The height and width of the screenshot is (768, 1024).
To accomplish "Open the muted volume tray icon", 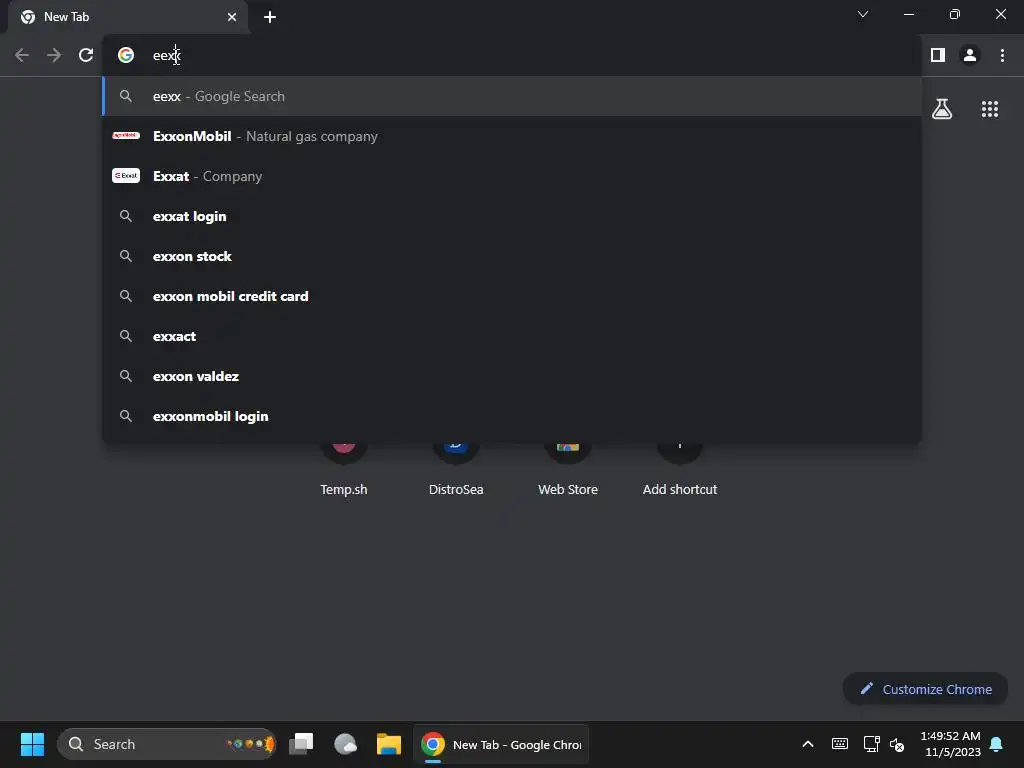I will coord(897,744).
